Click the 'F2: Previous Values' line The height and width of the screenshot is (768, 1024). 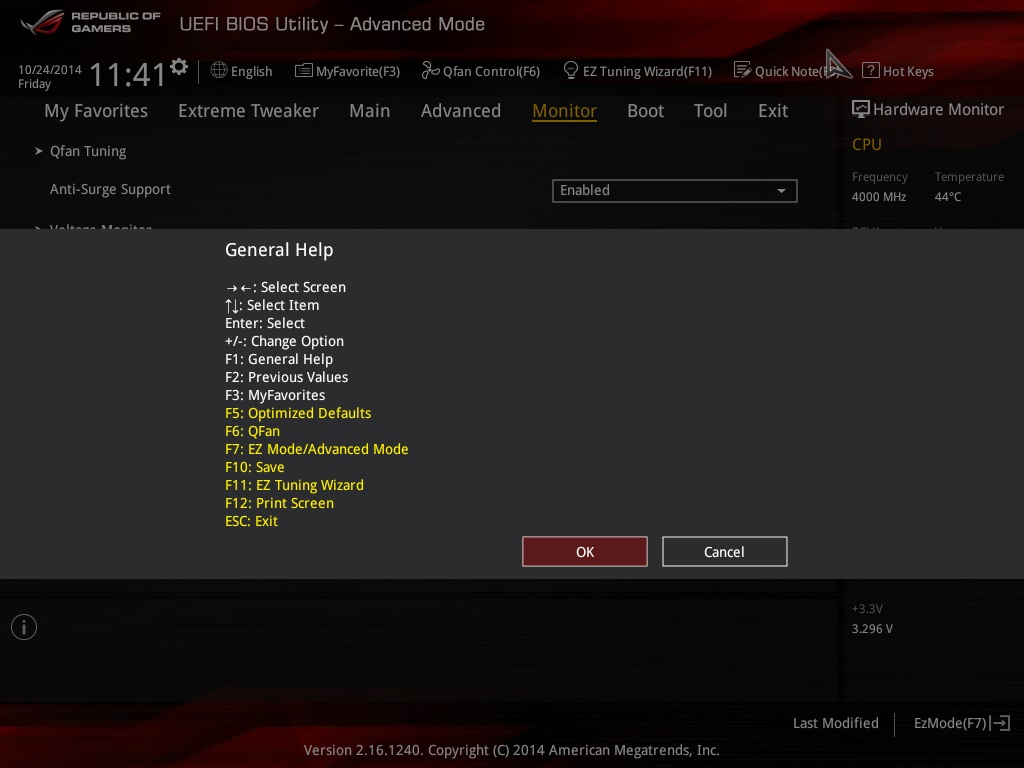tap(287, 377)
